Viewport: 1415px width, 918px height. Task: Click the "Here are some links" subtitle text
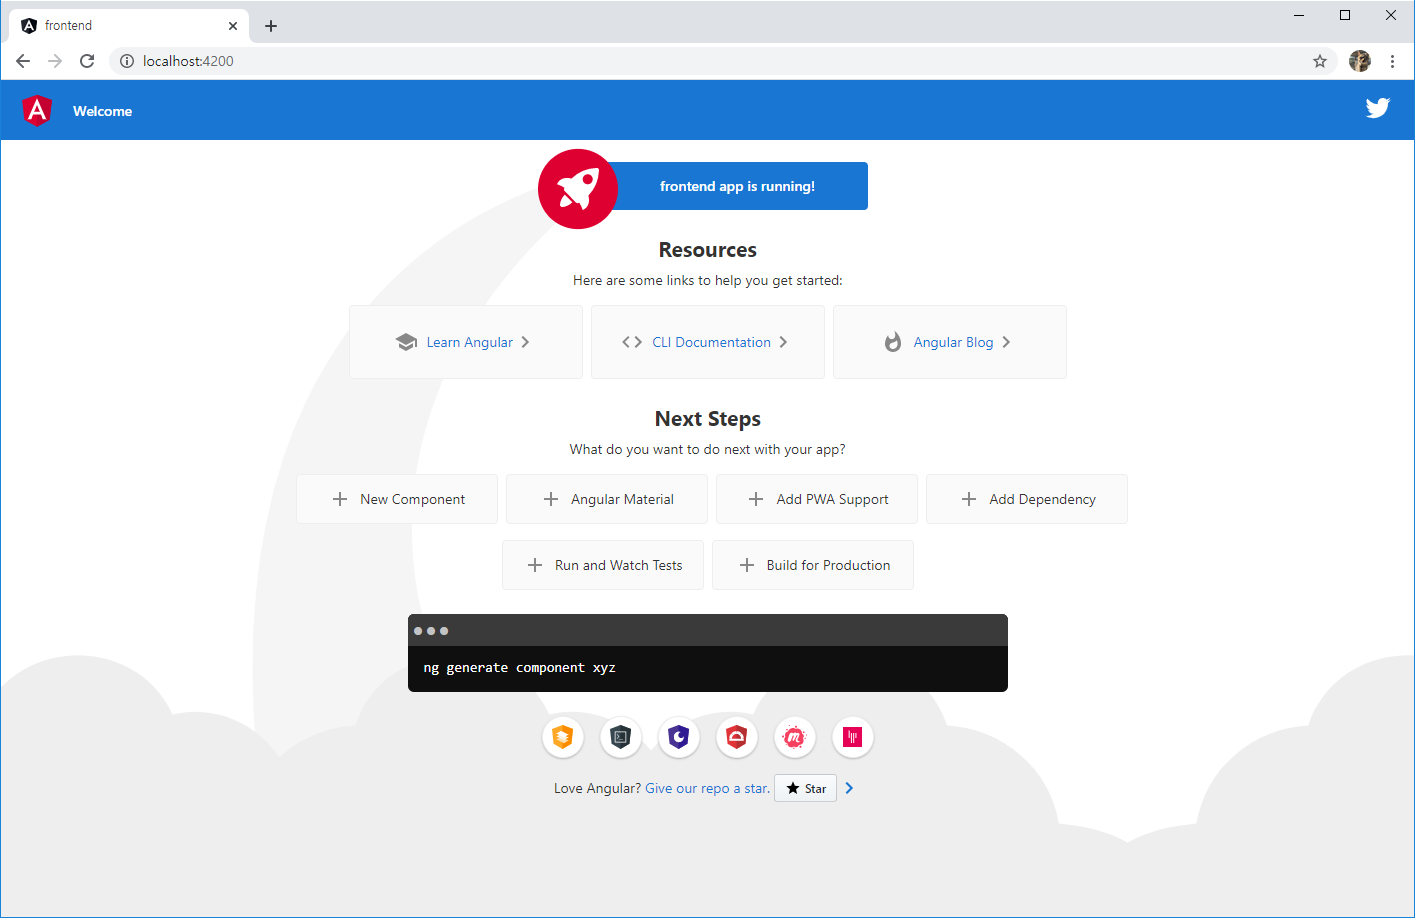click(708, 280)
